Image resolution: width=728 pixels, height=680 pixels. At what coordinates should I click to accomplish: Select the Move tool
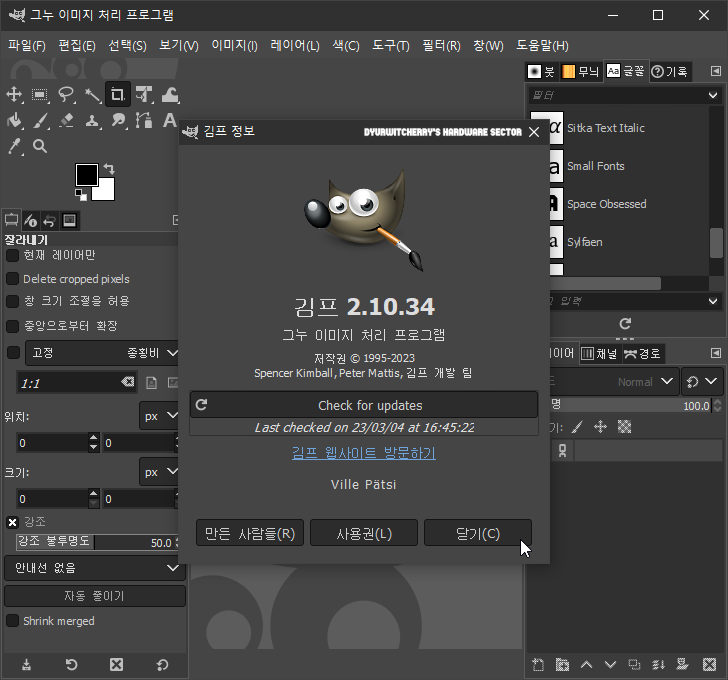14,95
